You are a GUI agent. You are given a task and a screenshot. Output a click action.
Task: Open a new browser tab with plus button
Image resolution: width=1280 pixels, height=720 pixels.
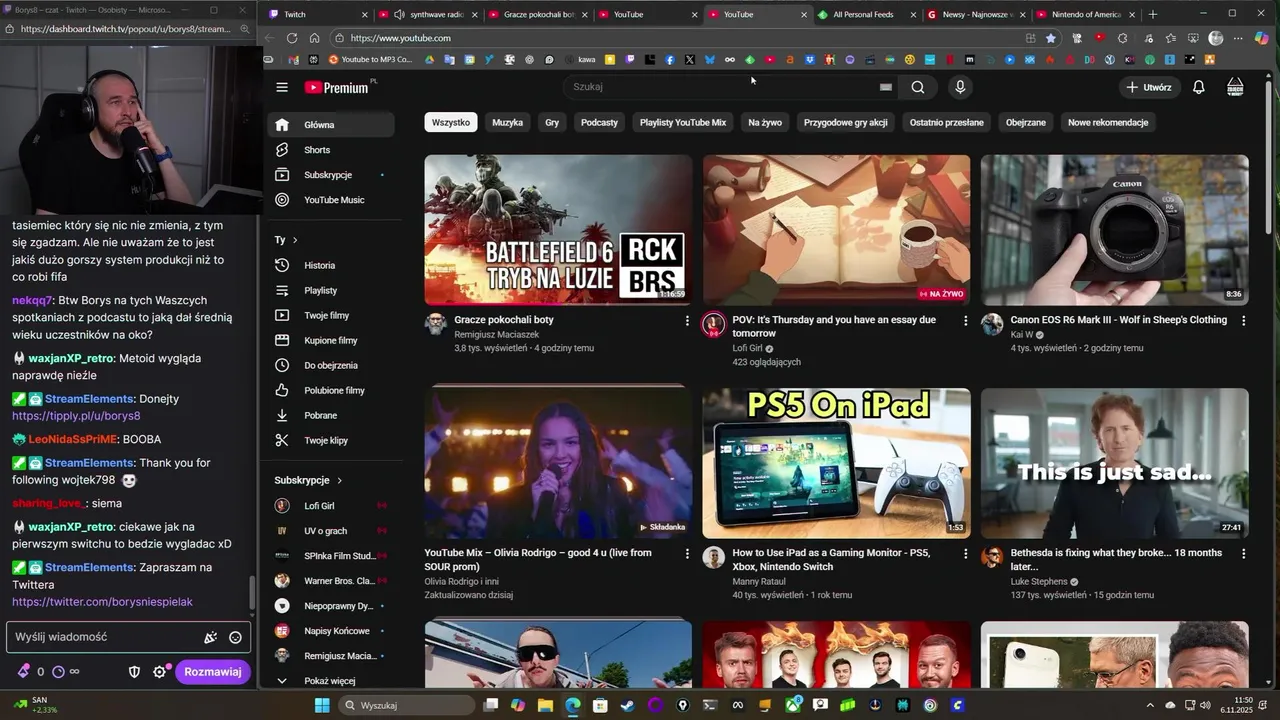coord(1153,14)
